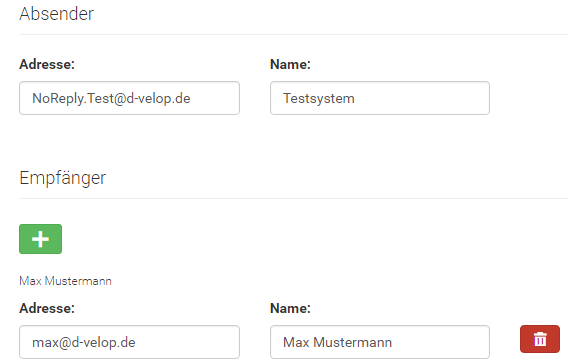This screenshot has width=568, height=363.
Task: Click the Name label under Absender
Action: point(290,64)
